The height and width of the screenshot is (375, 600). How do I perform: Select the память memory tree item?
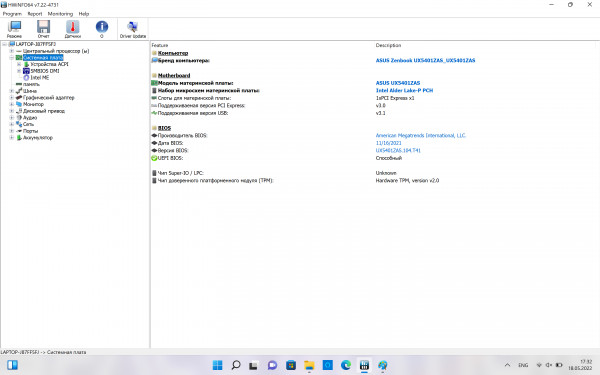tap(31, 84)
